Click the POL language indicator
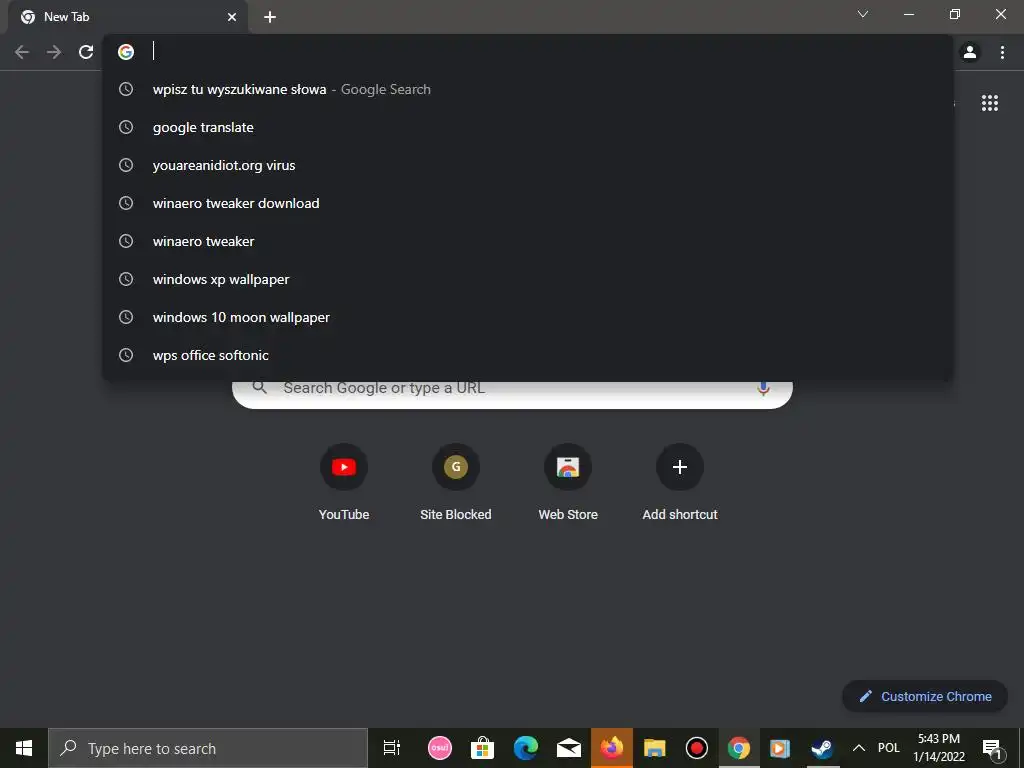This screenshot has height=768, width=1024. tap(889, 748)
